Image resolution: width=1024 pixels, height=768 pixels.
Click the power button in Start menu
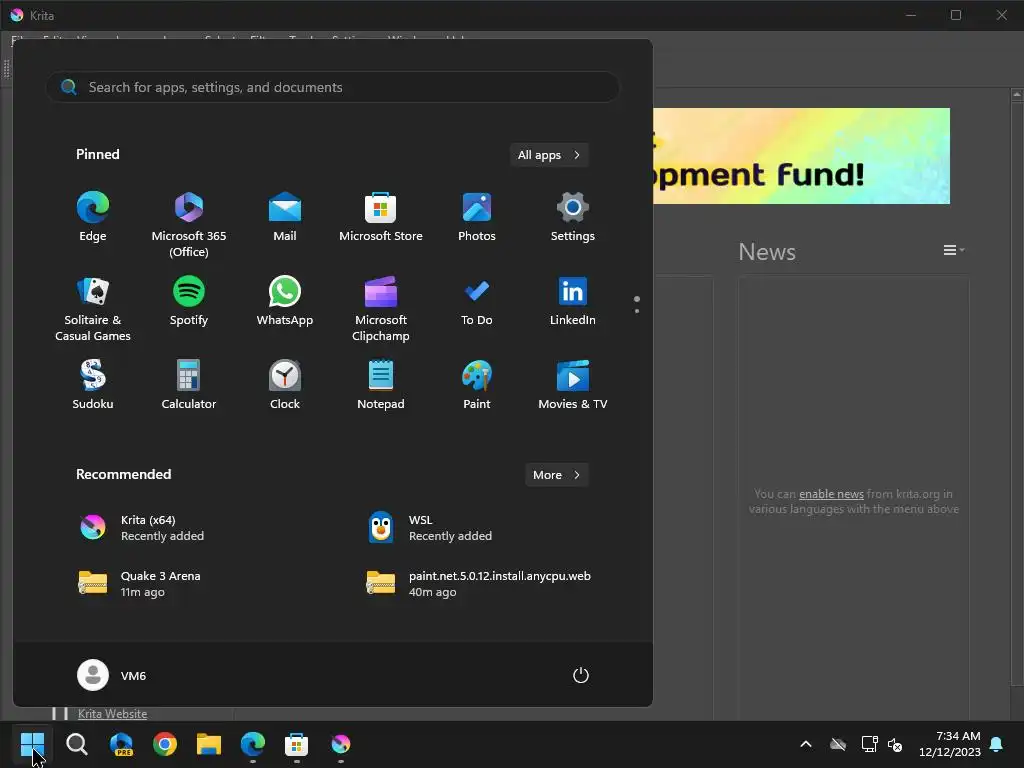[581, 675]
